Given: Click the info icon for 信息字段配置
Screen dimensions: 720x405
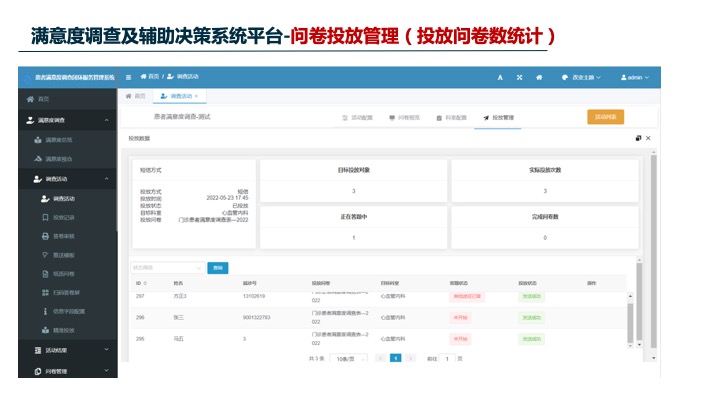Looking at the screenshot, I should point(45,311).
